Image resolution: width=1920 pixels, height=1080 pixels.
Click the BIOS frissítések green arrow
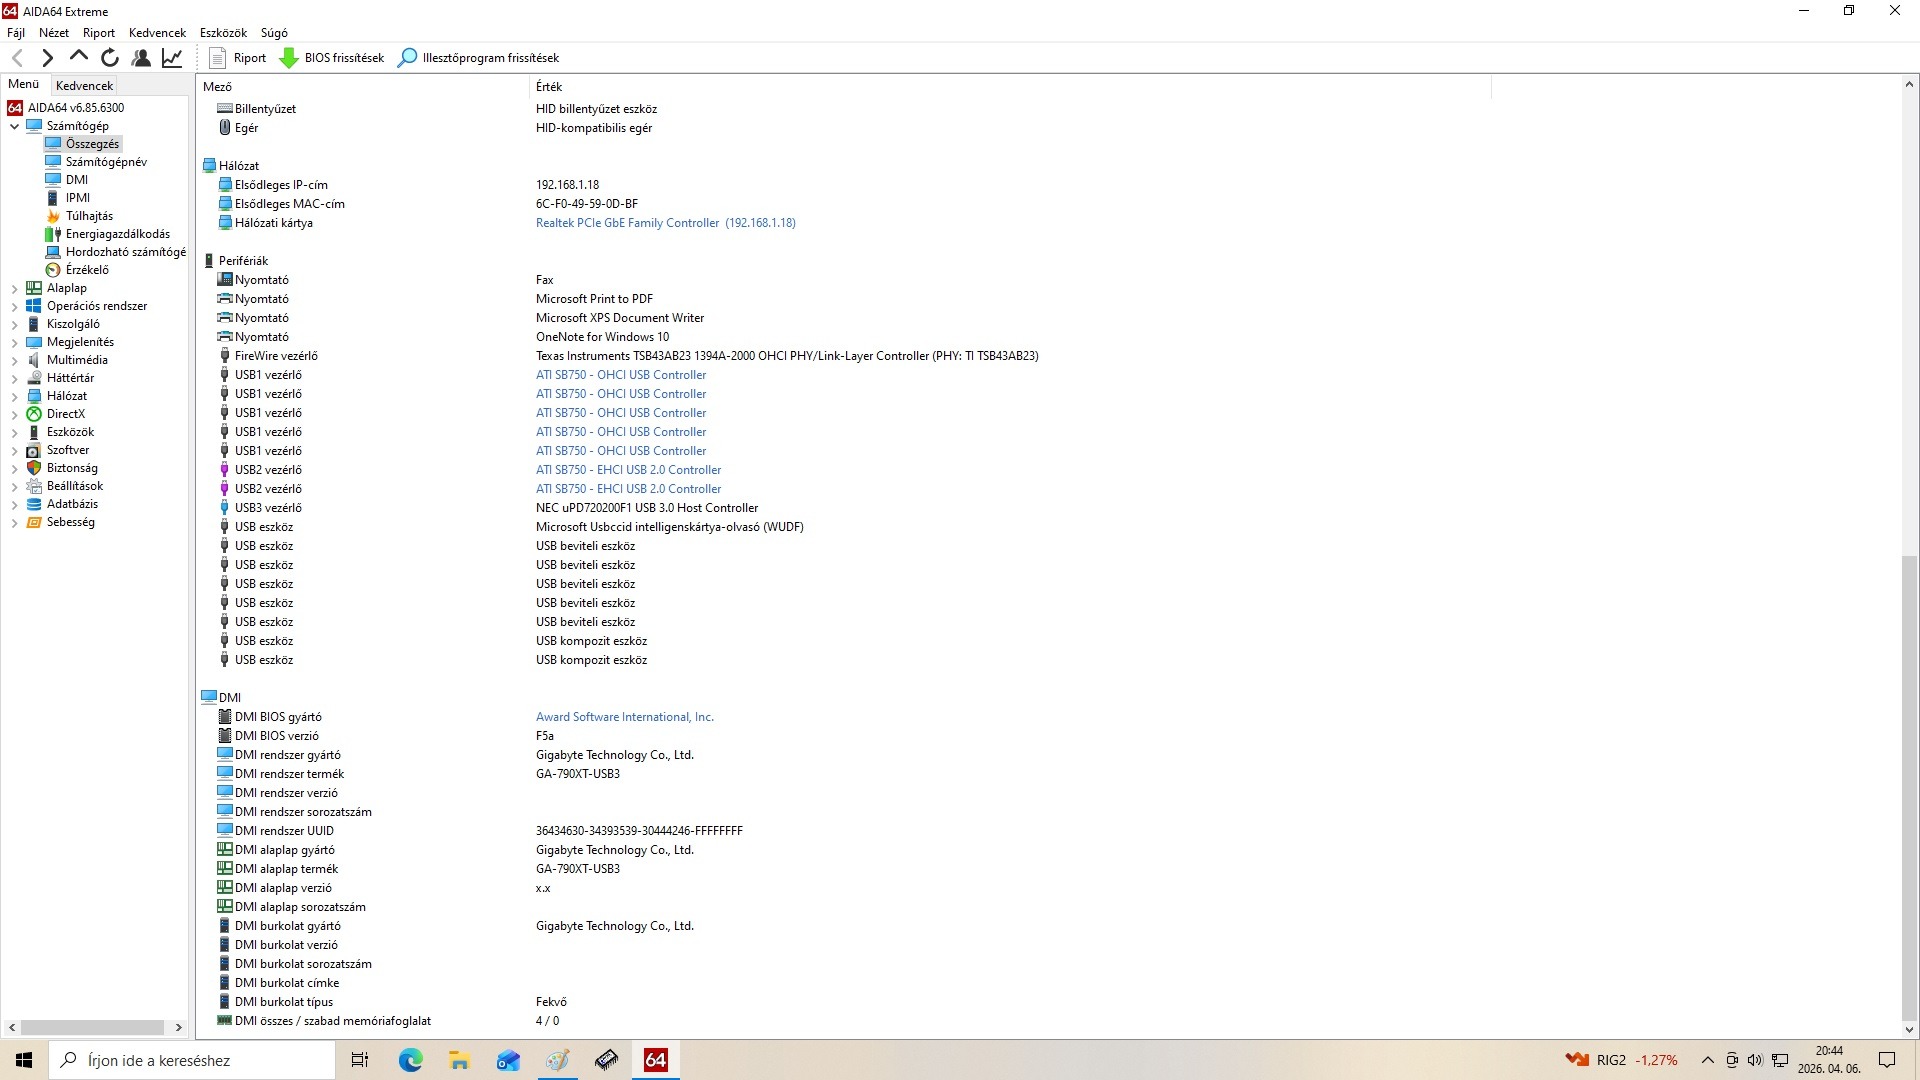point(289,58)
